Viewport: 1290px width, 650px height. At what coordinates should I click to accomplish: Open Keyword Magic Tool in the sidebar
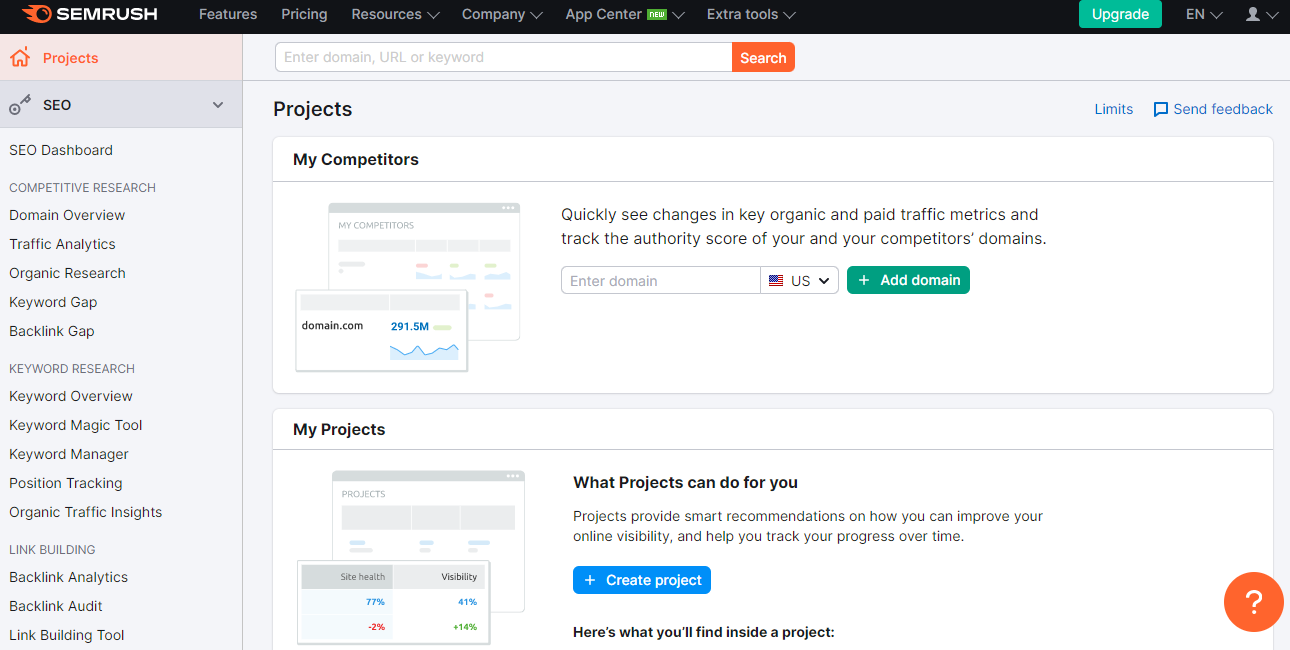tap(76, 425)
